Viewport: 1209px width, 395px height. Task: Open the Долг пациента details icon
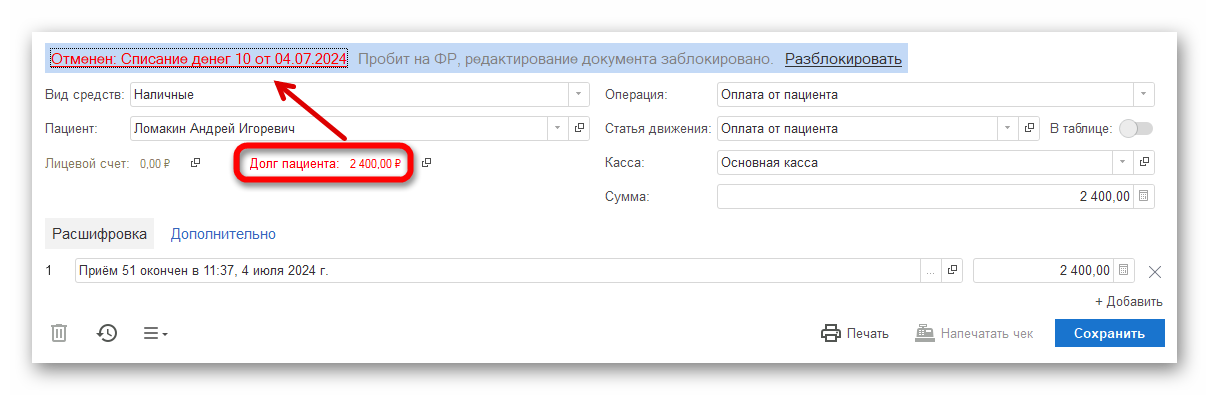click(426, 163)
